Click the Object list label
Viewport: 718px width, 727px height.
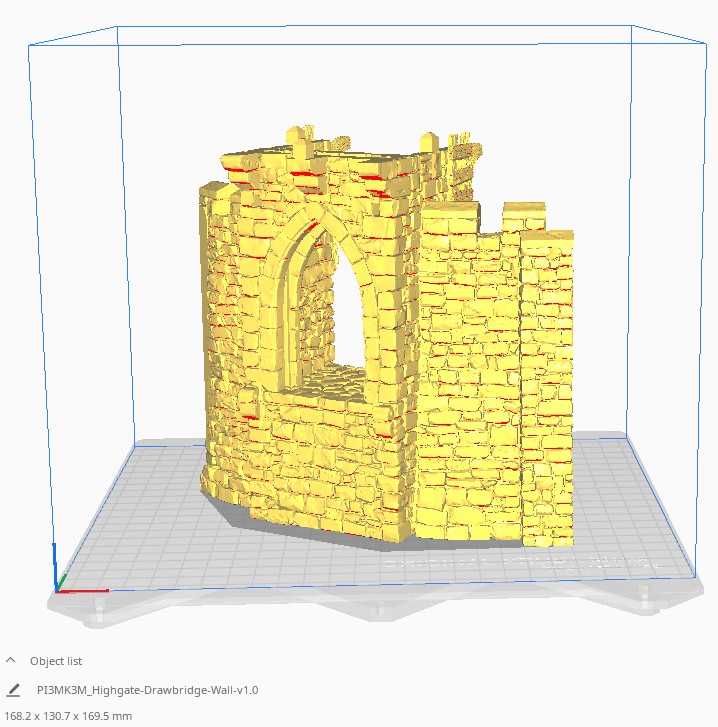coord(55,661)
